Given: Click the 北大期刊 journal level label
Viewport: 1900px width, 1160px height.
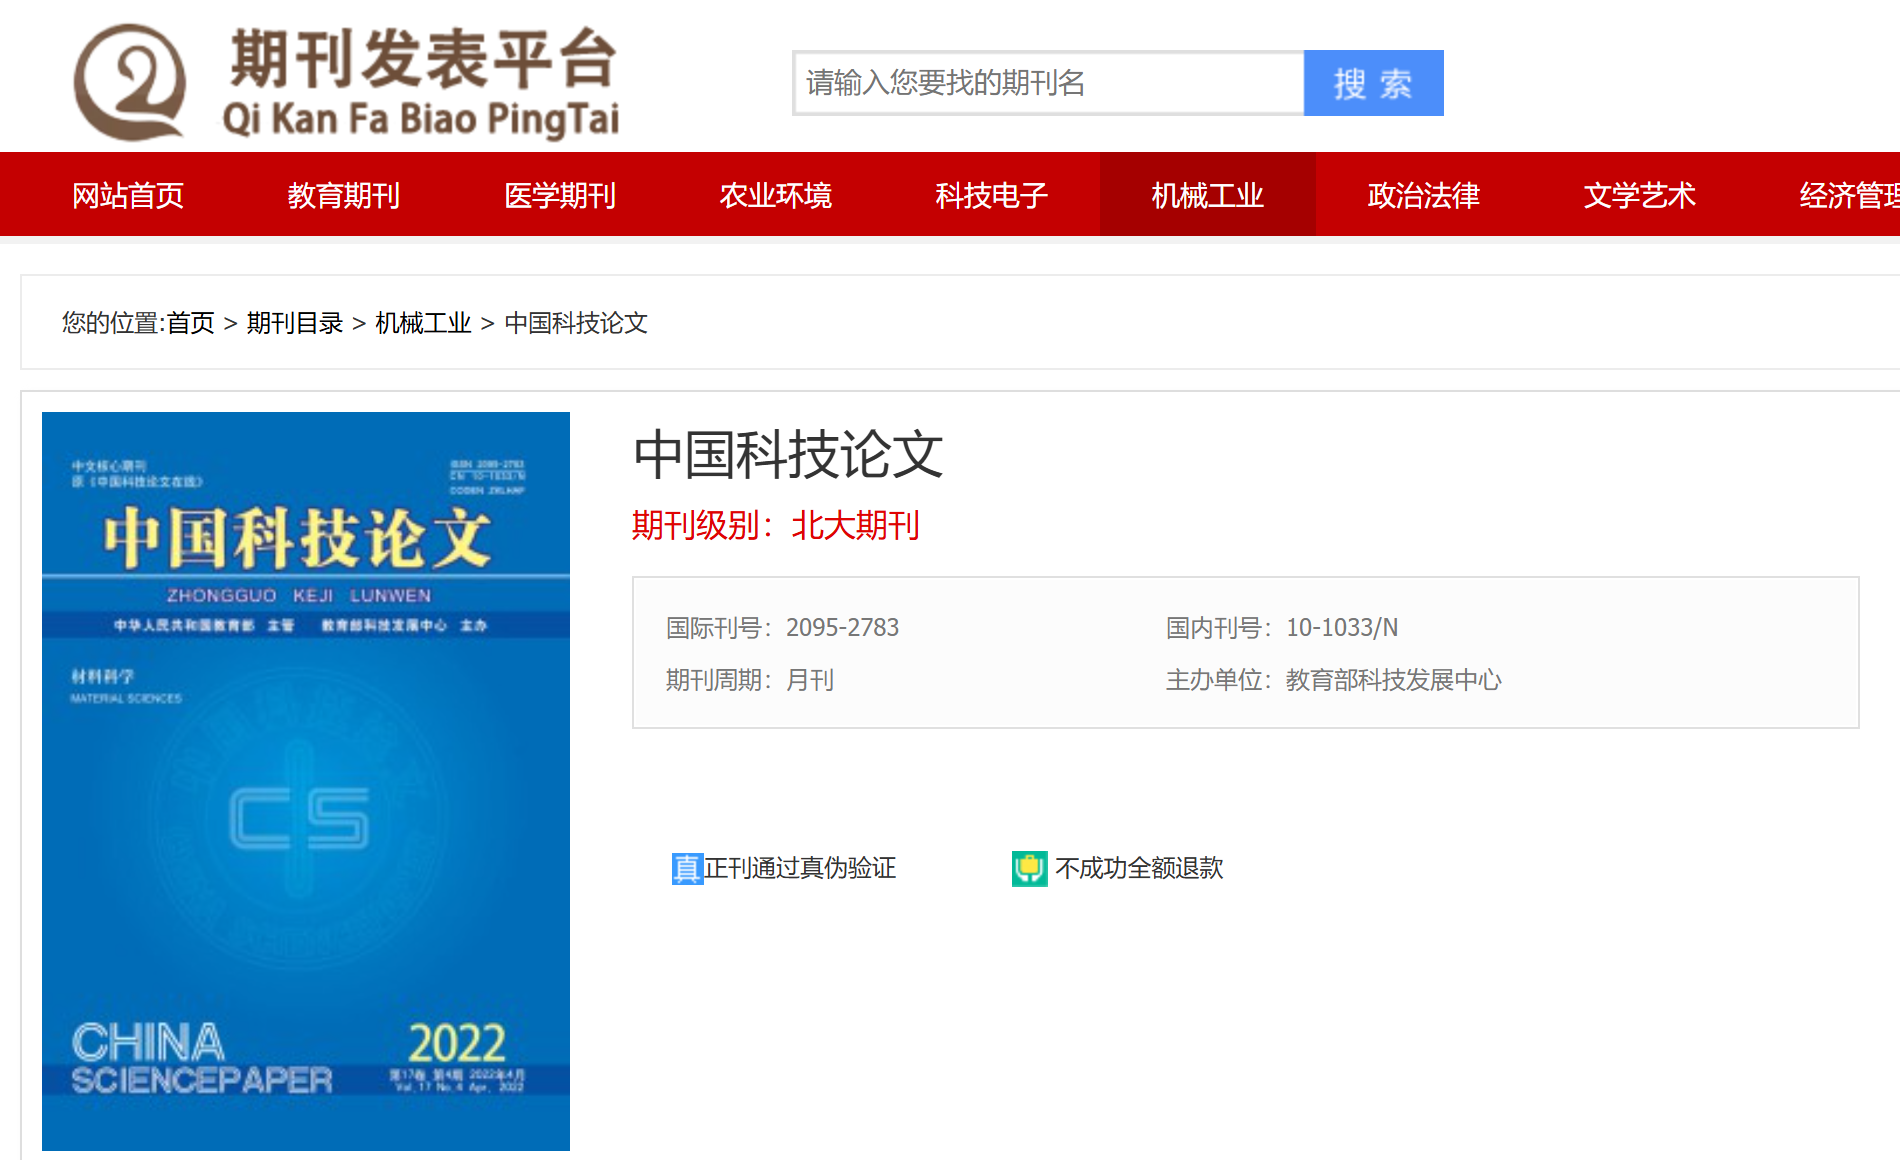Looking at the screenshot, I should point(855,526).
